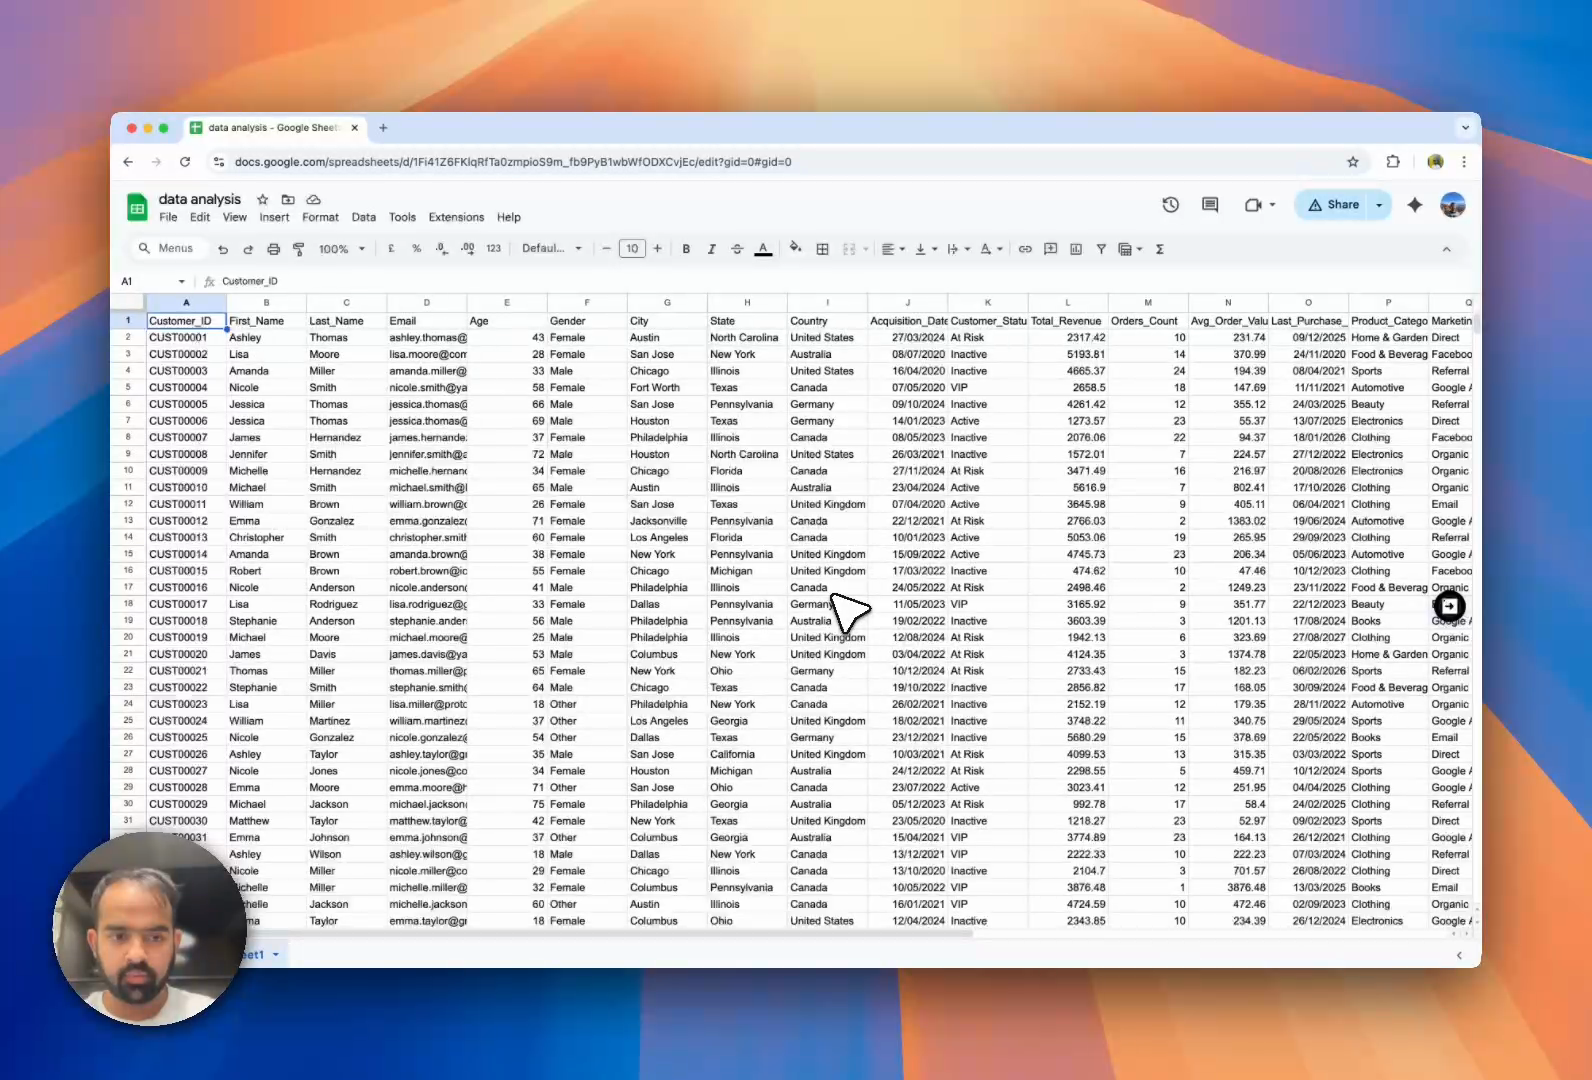Open the comments panel icon
Image resolution: width=1592 pixels, height=1080 pixels.
(x=1210, y=205)
